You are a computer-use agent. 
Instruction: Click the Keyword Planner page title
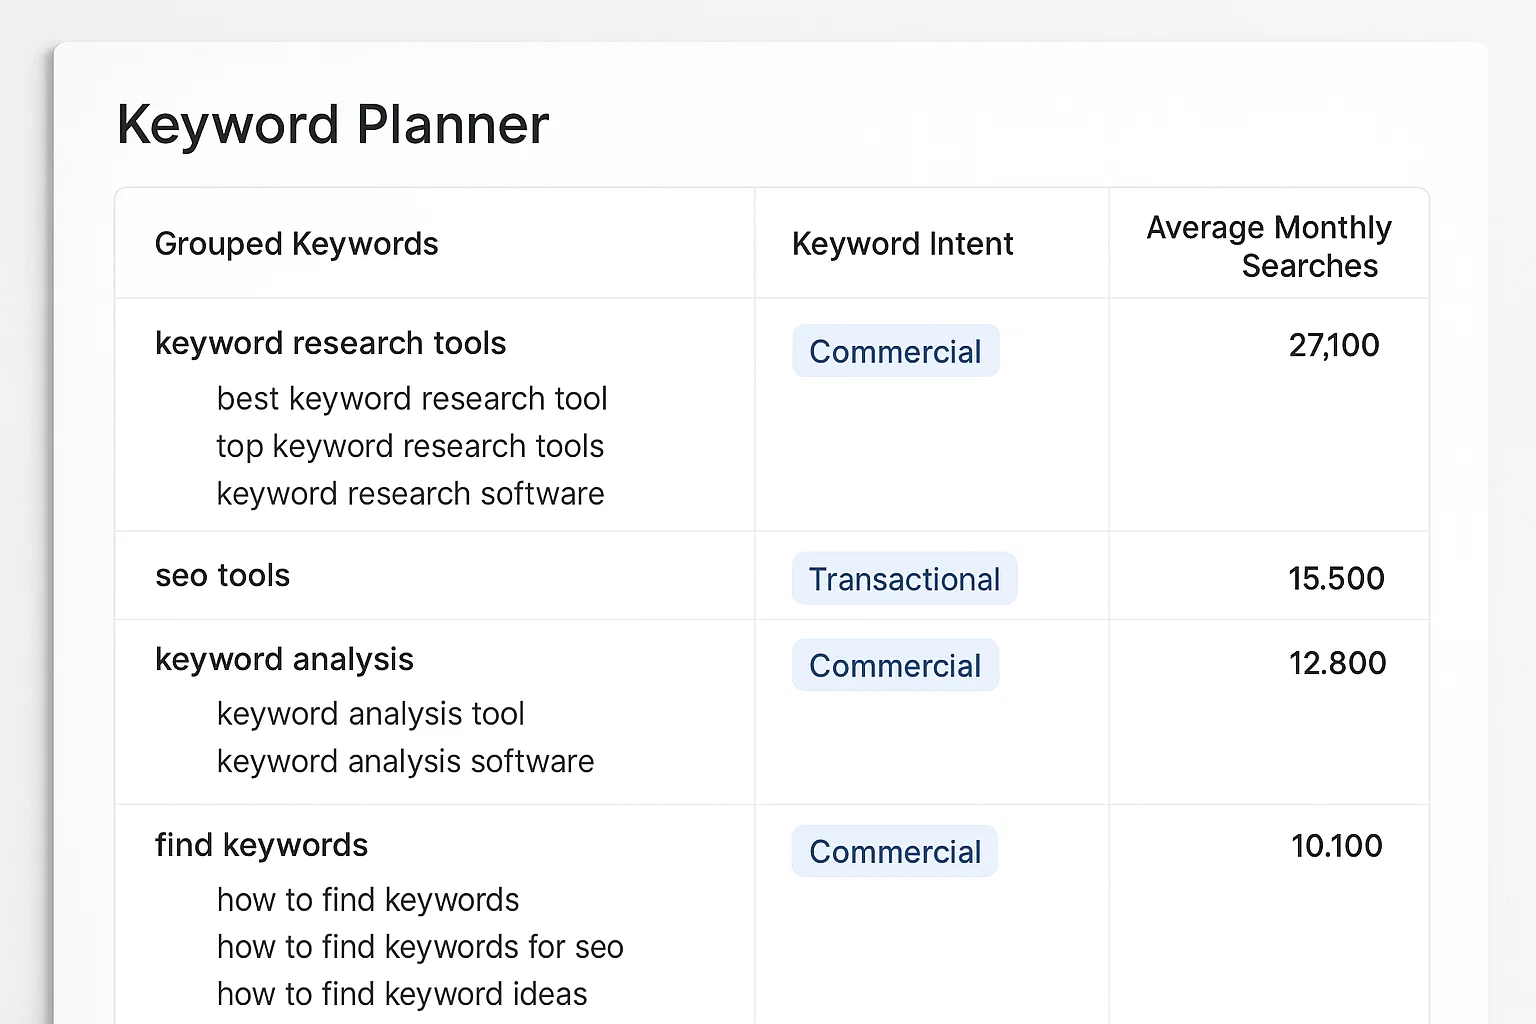333,124
